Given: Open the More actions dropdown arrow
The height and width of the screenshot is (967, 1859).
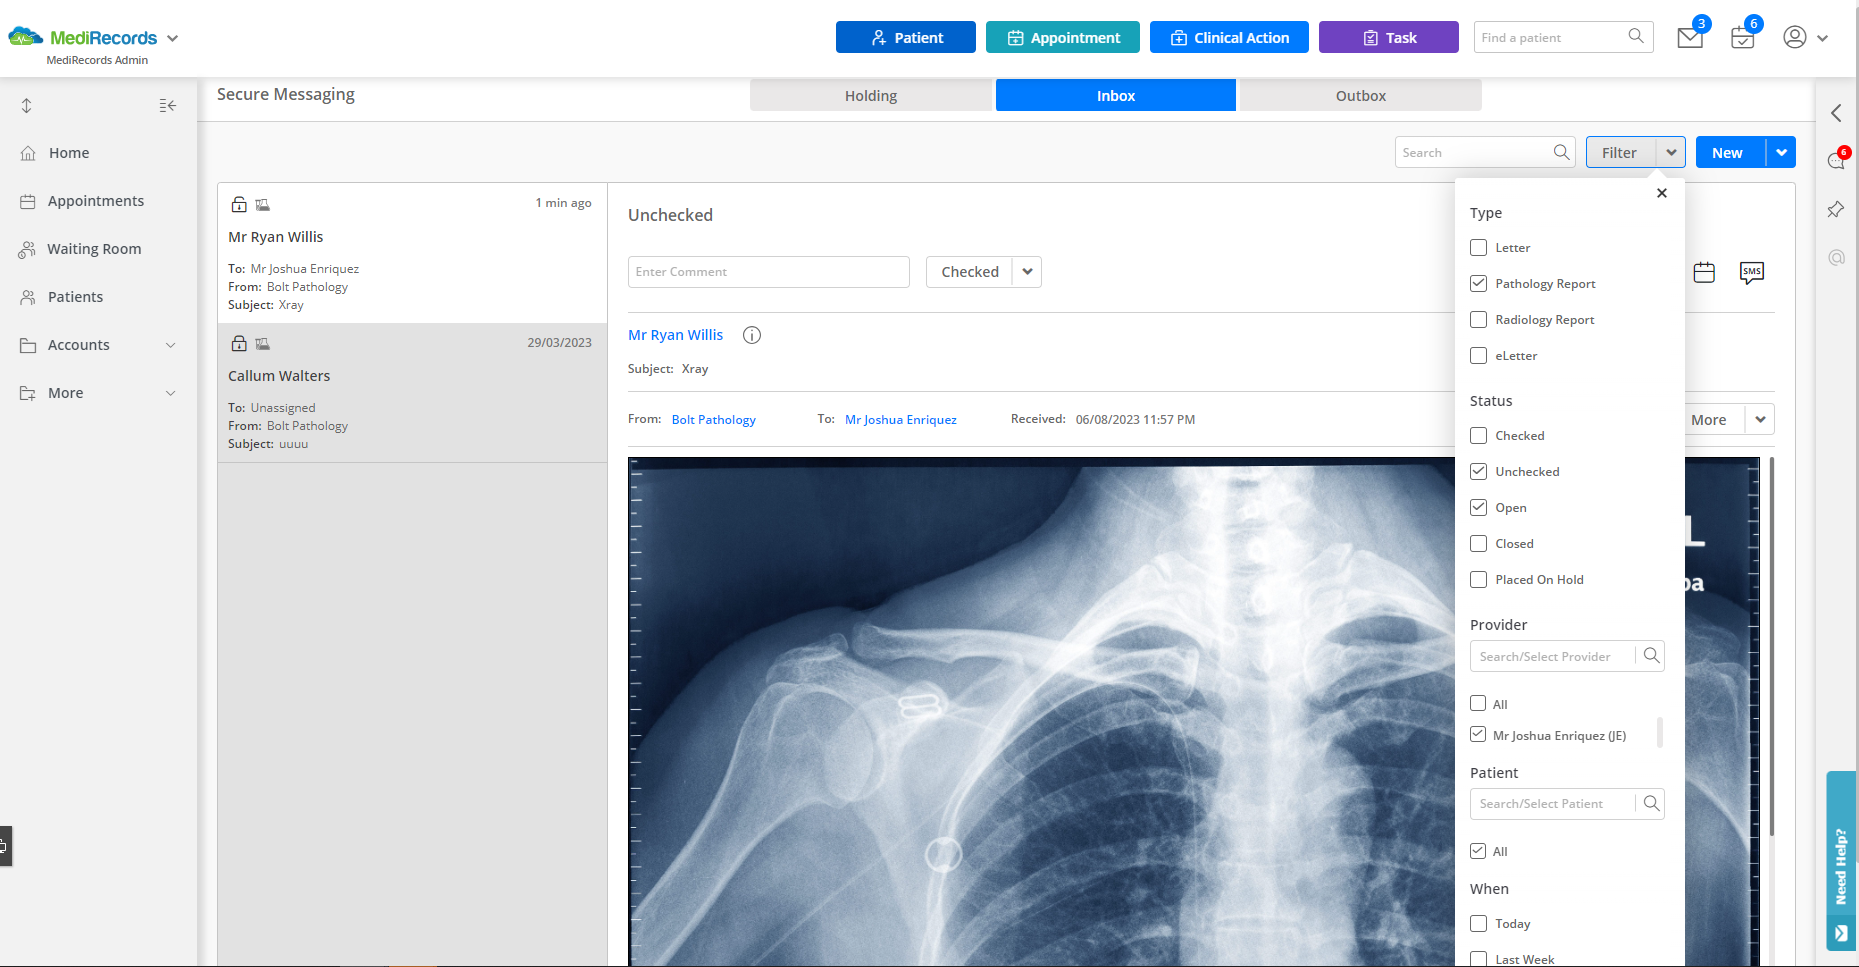Looking at the screenshot, I should coord(1760,419).
